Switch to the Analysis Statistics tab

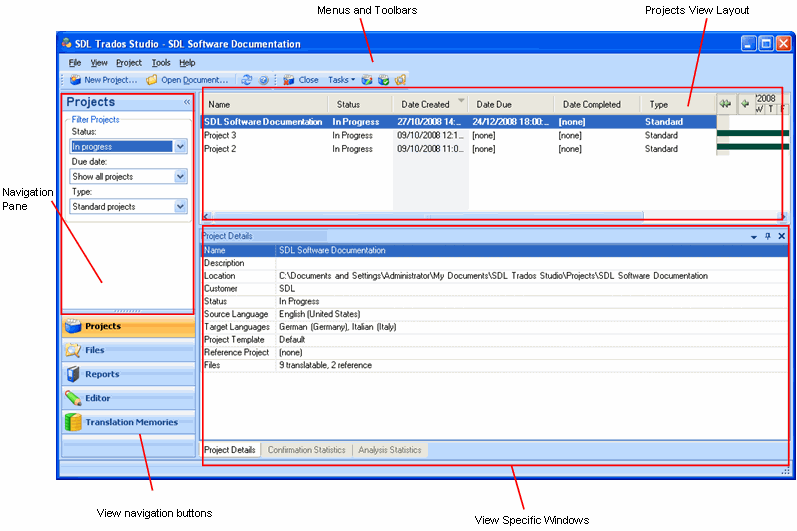pyautogui.click(x=390, y=450)
